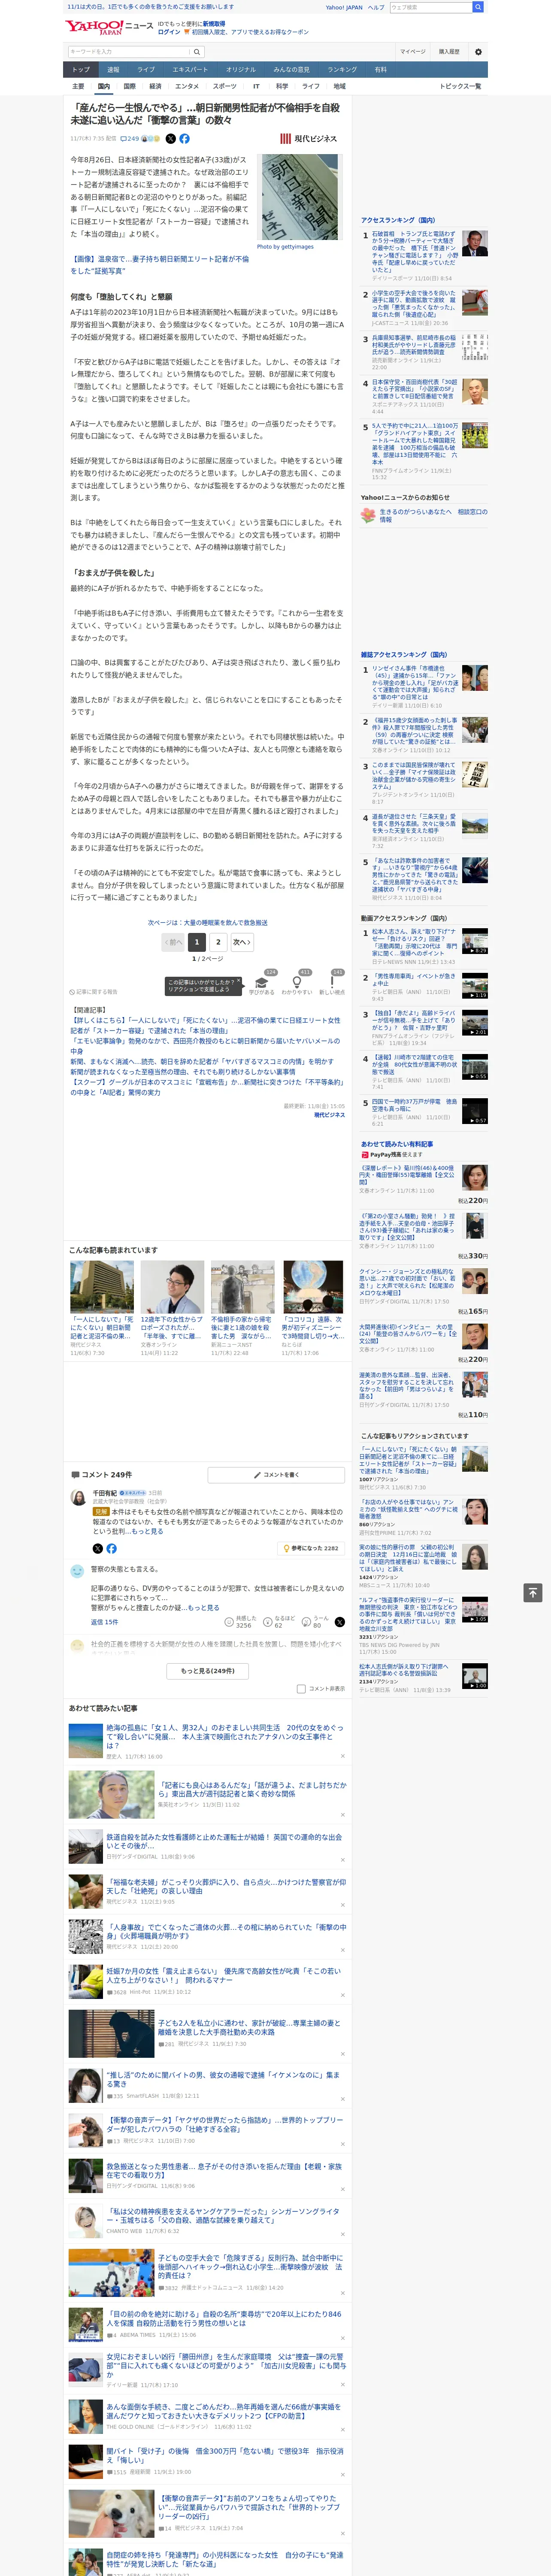Click the Yahoo! JAPAN logo

pos(94,27)
